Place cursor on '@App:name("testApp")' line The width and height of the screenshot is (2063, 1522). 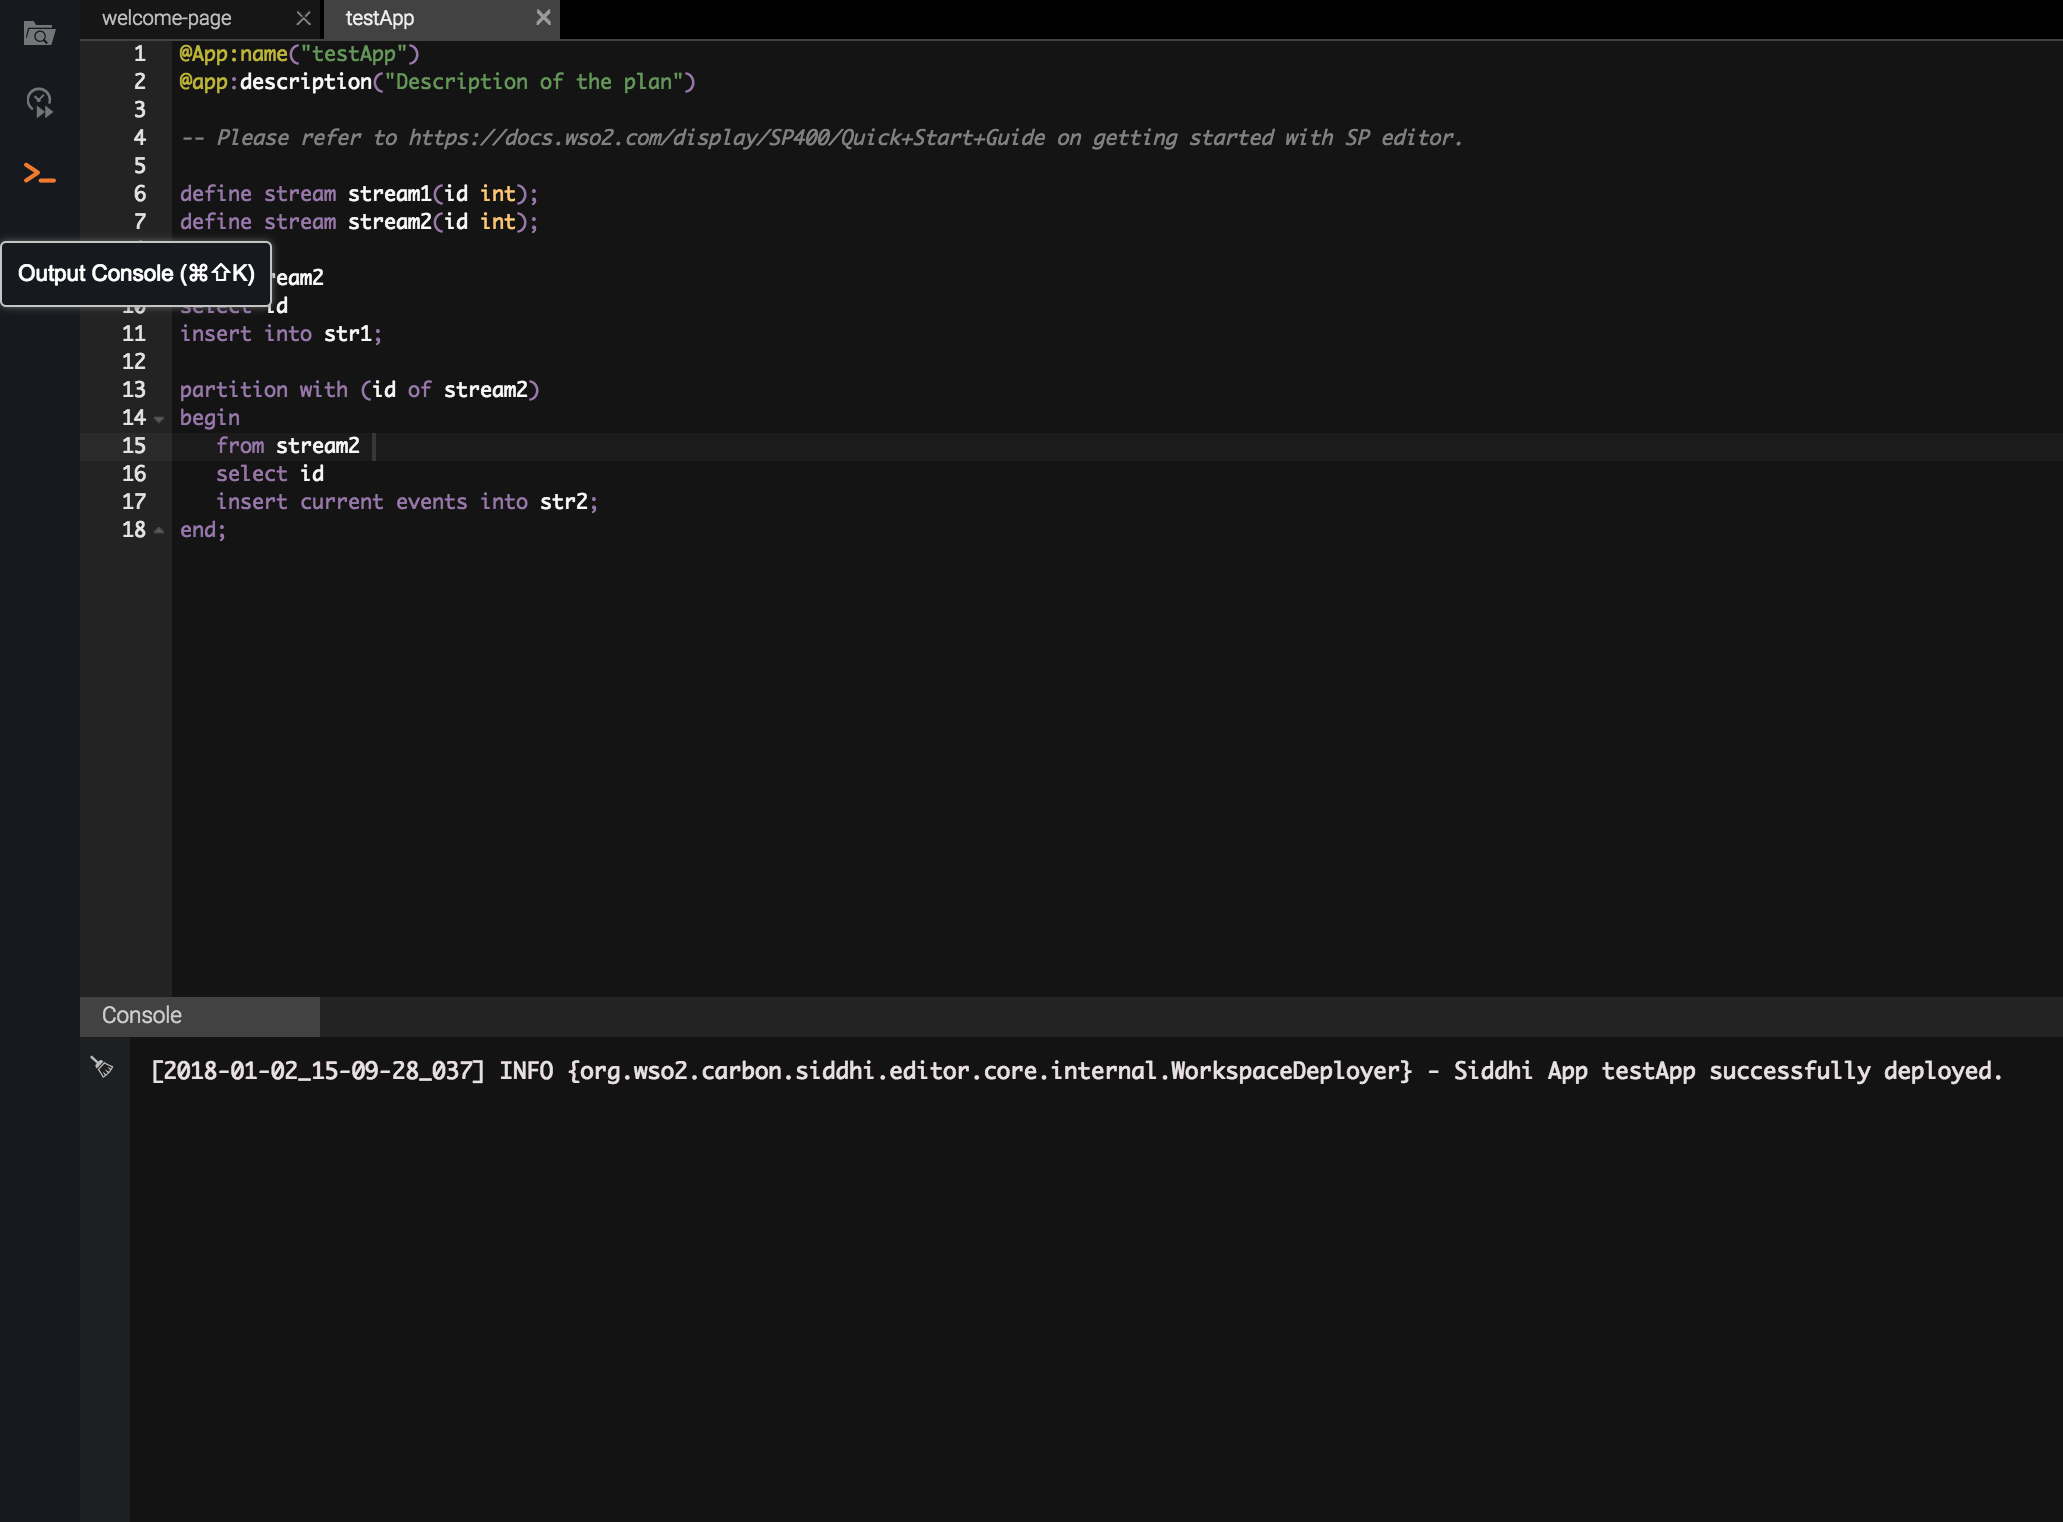pos(300,54)
